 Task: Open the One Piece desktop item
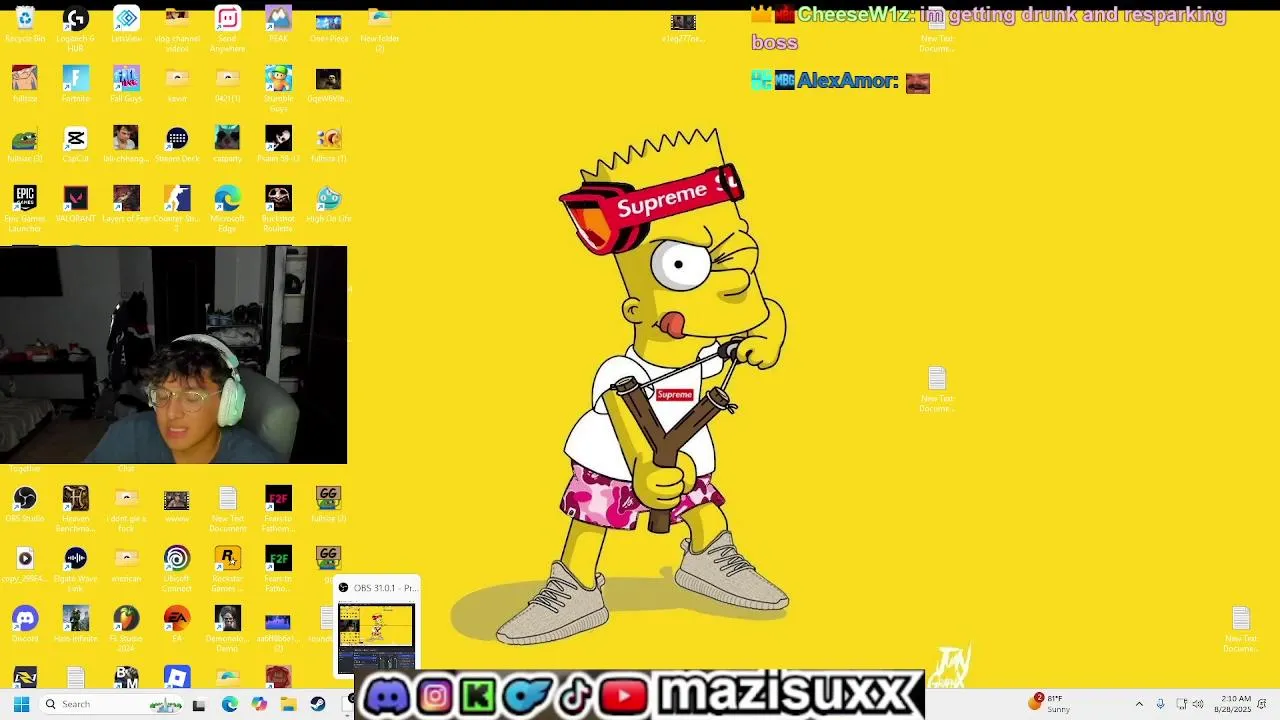pos(328,26)
